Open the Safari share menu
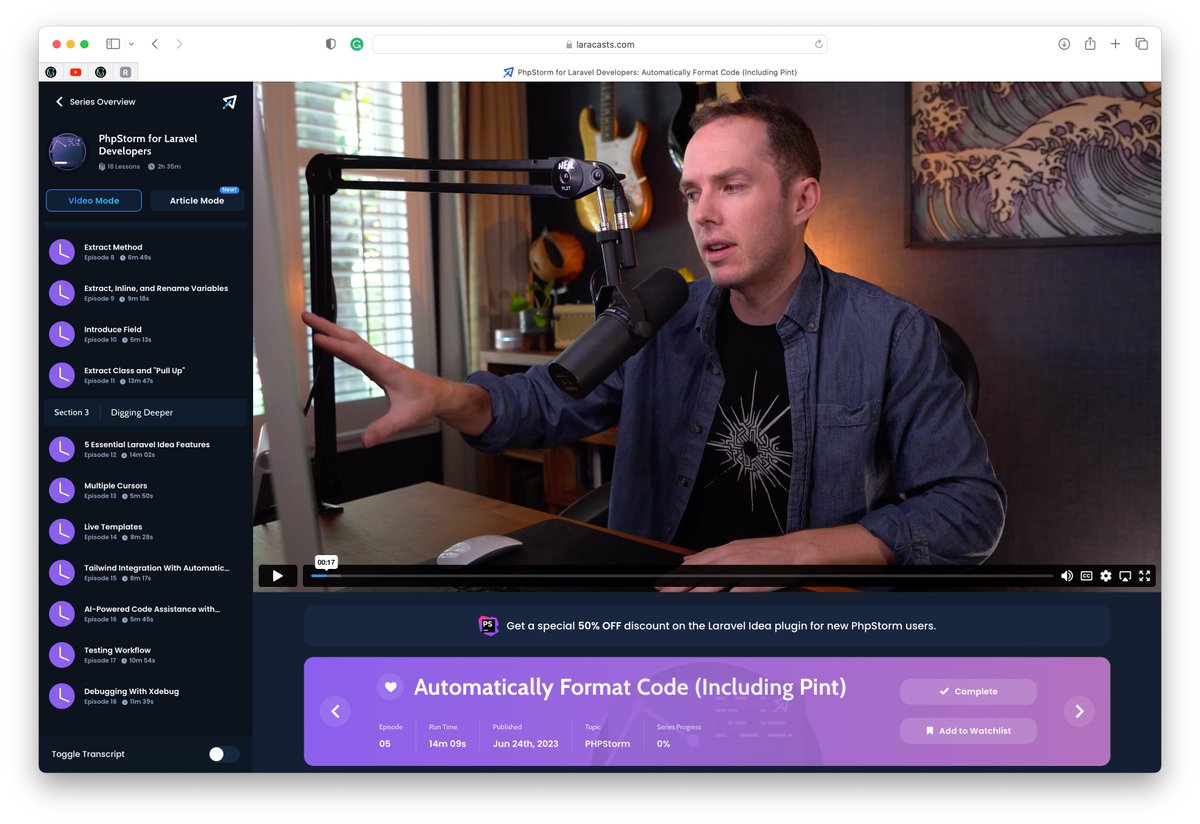Screen dimensions: 1200x824 tap(1090, 43)
